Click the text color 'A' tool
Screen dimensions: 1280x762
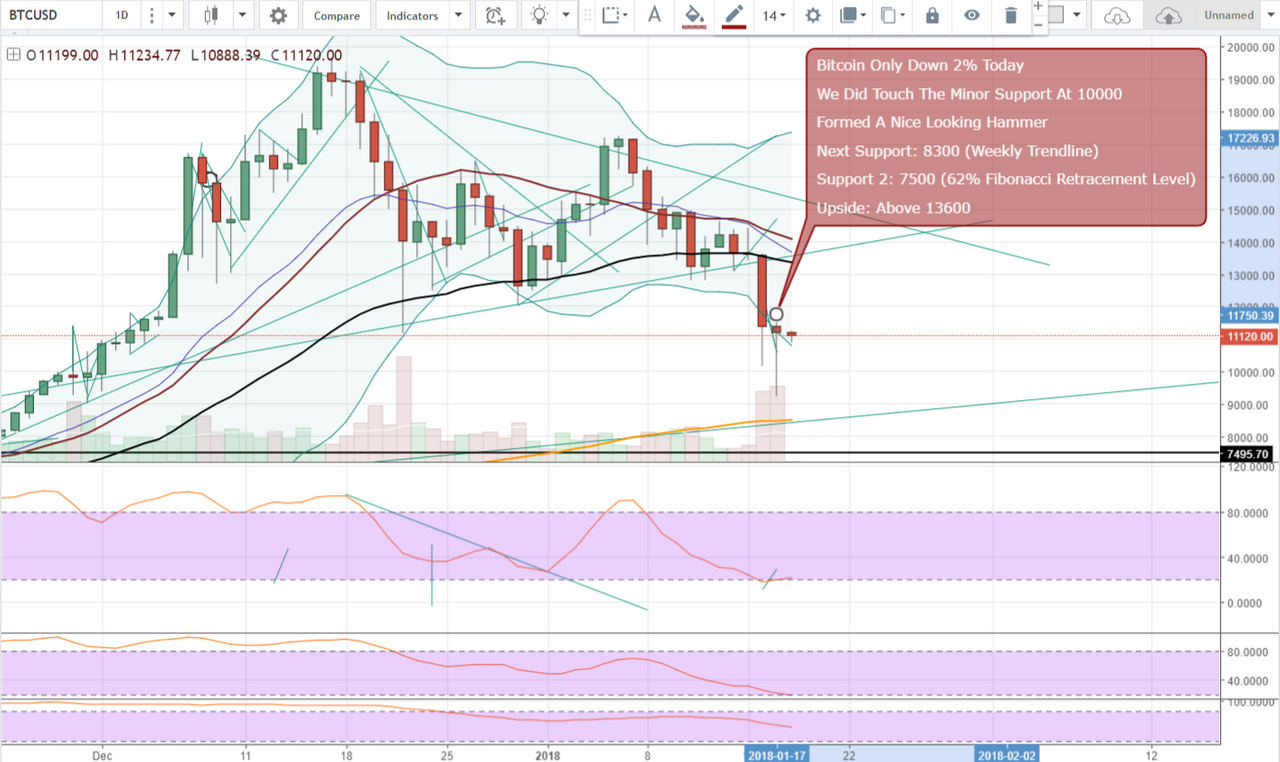click(654, 15)
